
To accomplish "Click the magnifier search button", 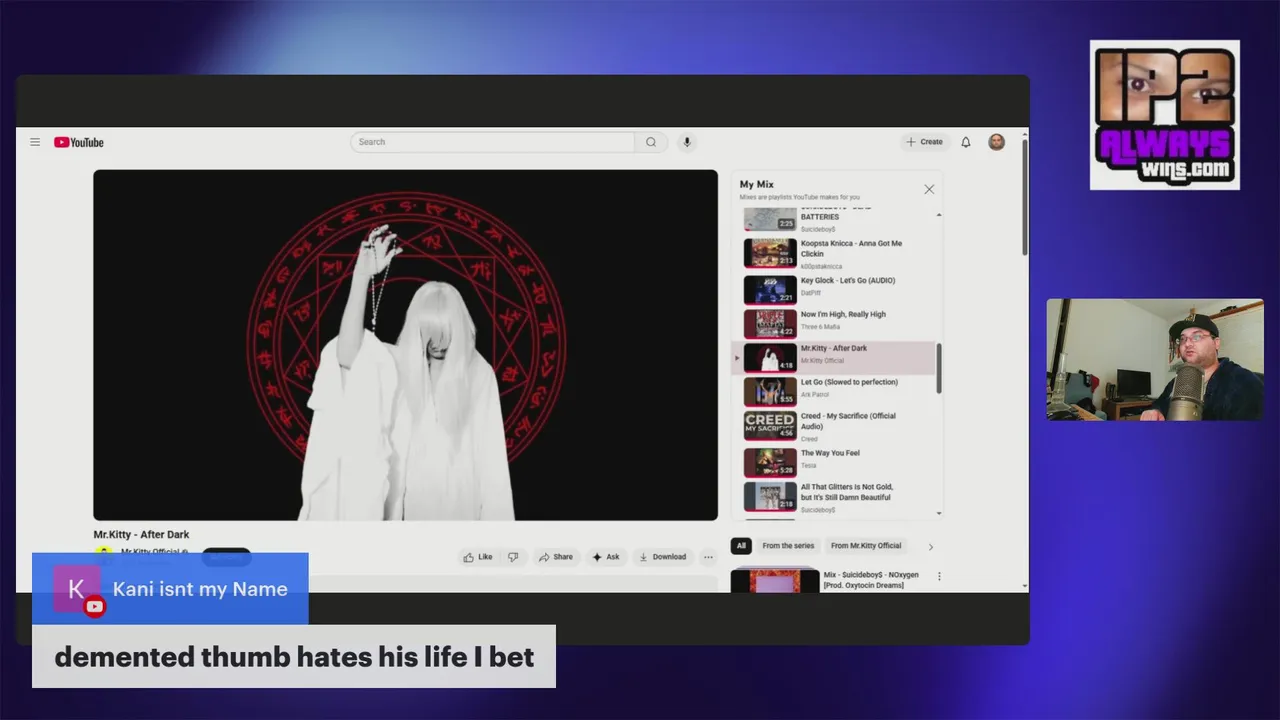I will [x=651, y=142].
